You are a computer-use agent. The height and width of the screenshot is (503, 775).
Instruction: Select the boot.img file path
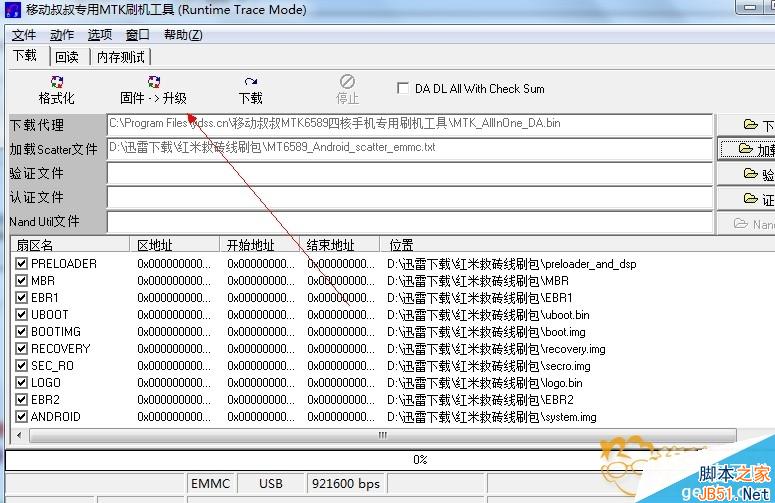[x=486, y=332]
